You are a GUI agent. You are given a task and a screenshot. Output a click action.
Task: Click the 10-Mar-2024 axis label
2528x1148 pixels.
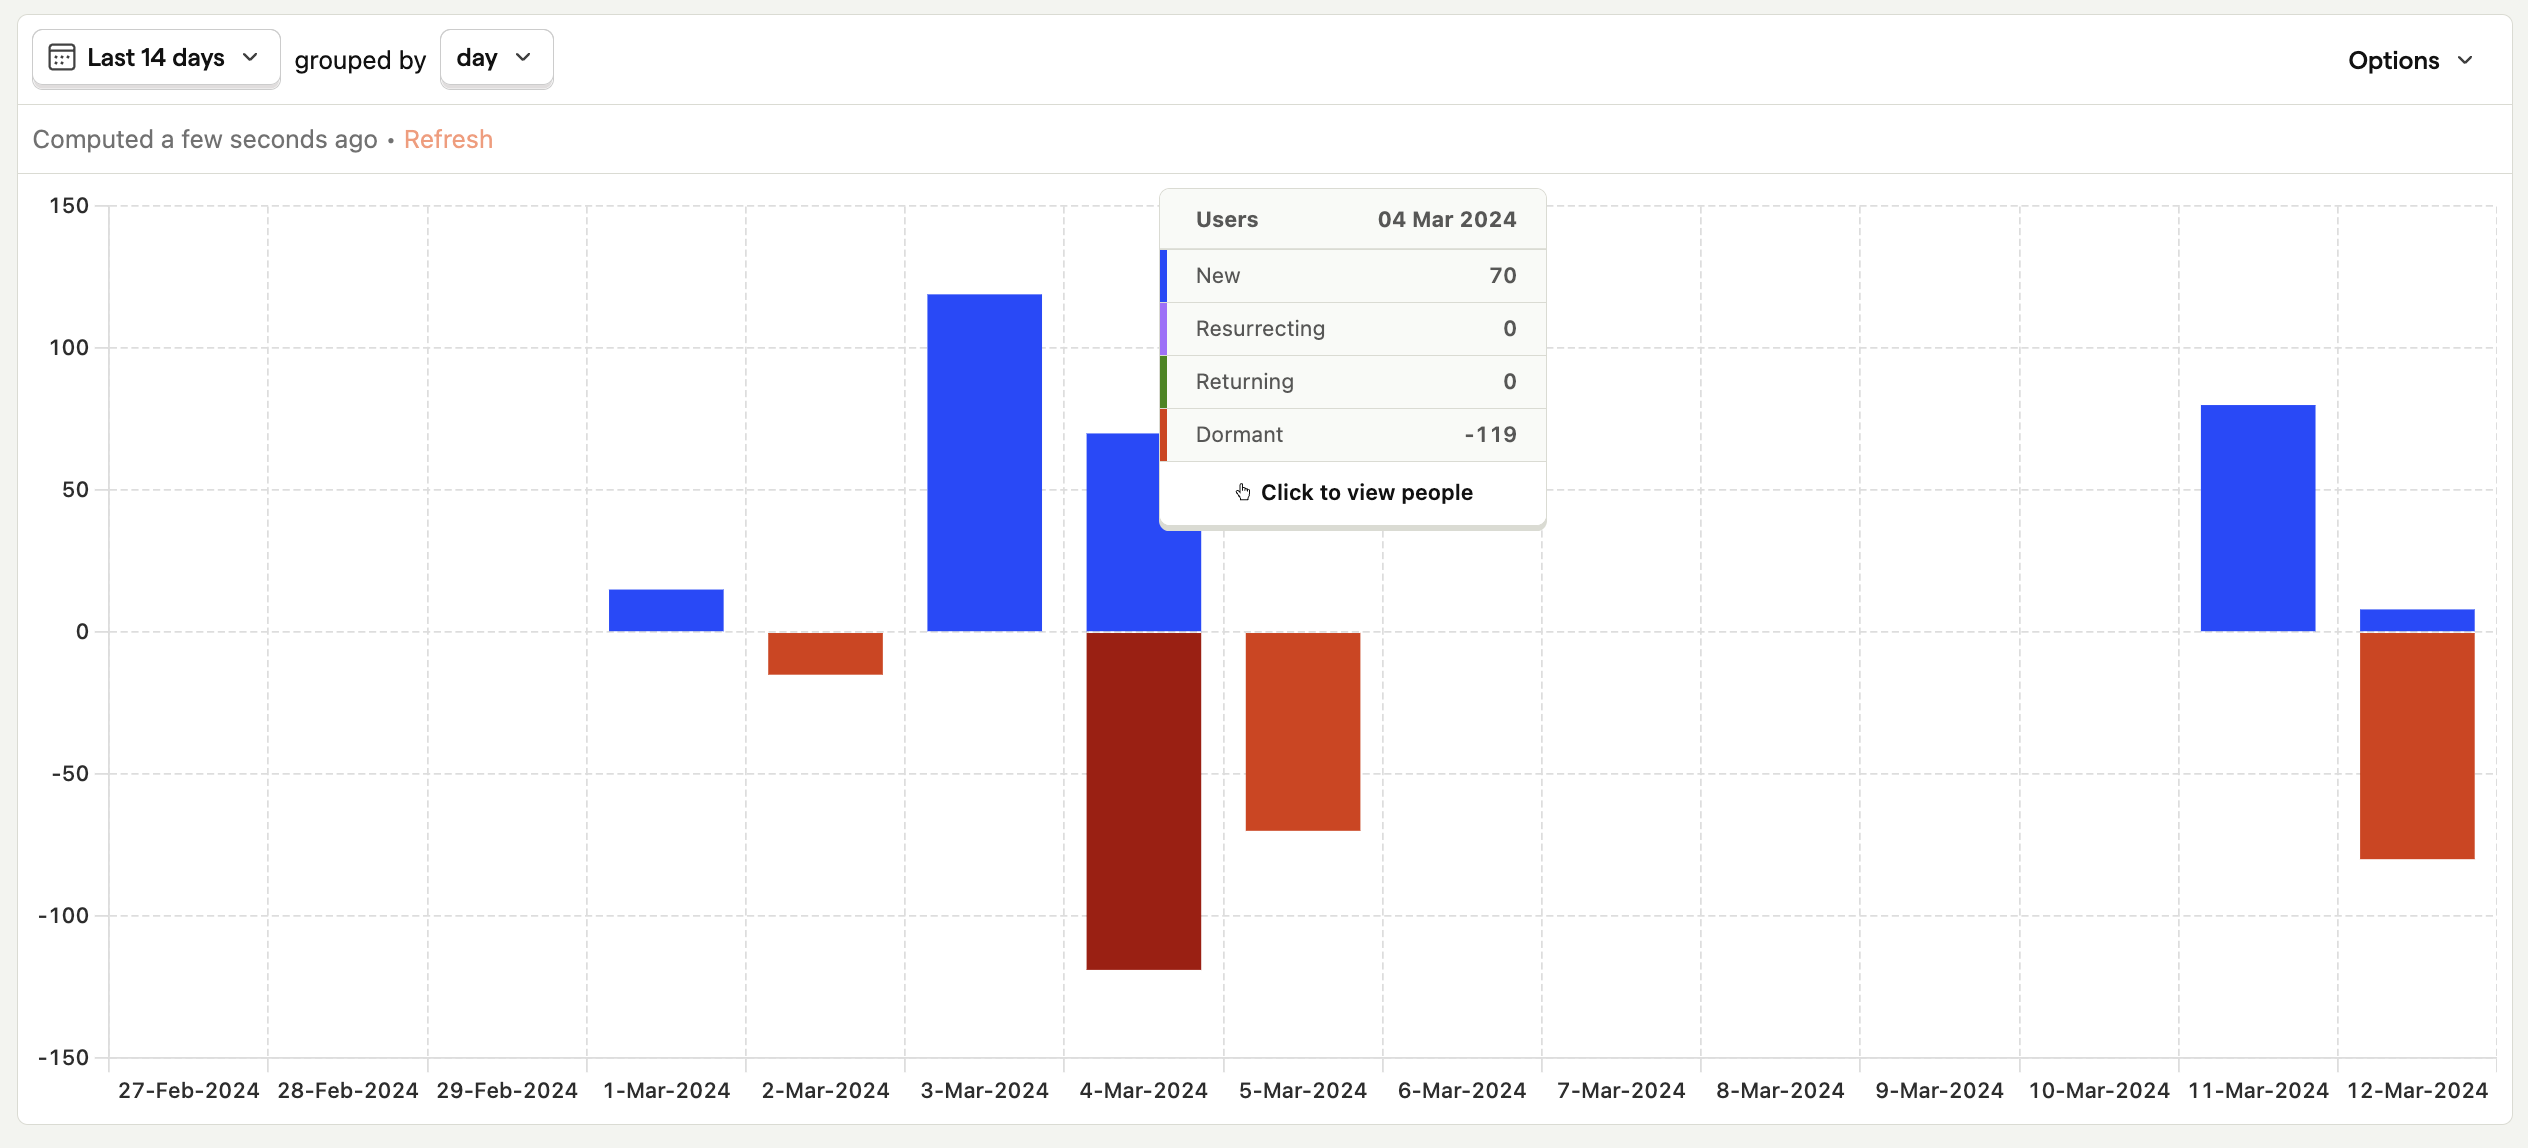click(2099, 1090)
